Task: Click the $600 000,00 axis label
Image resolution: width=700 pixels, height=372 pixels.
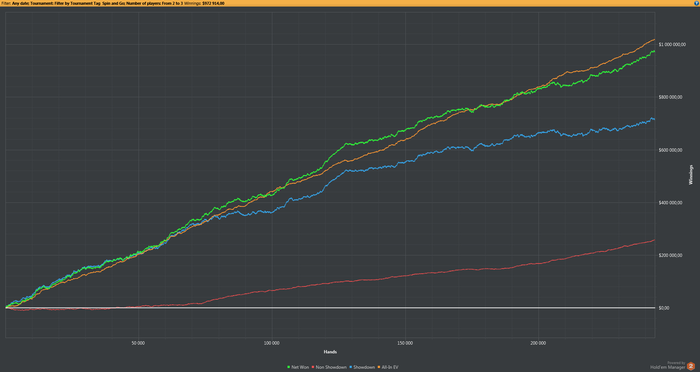Action: [x=671, y=150]
